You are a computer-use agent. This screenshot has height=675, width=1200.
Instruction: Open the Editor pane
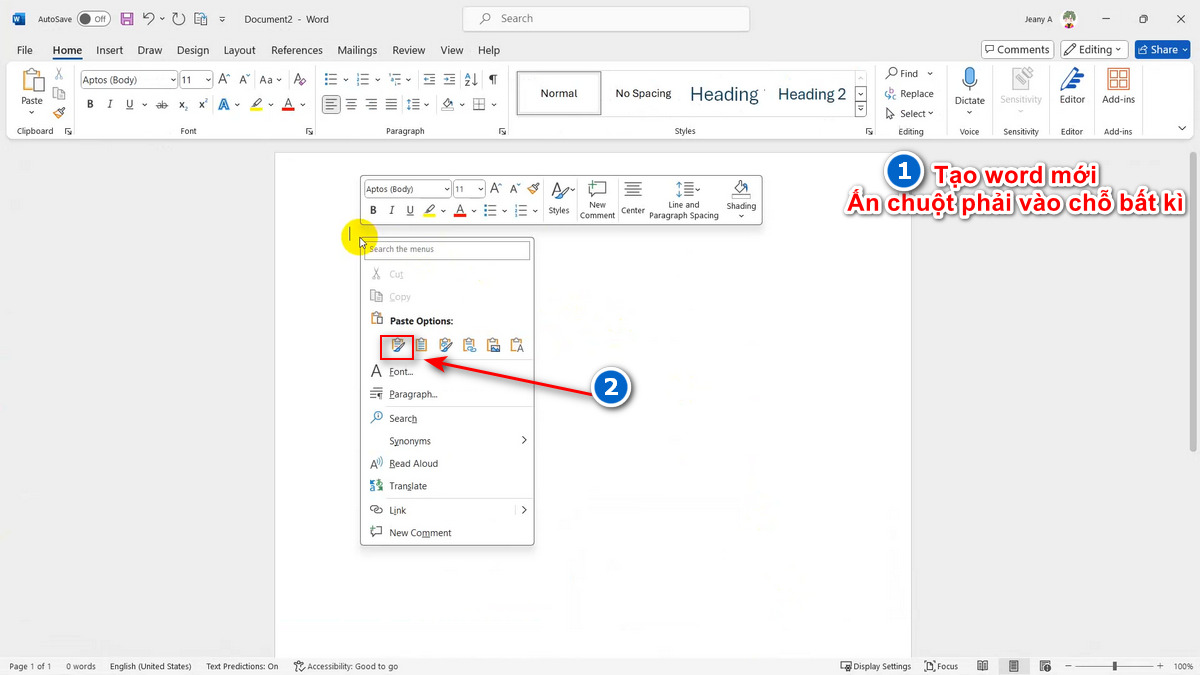pyautogui.click(x=1071, y=88)
